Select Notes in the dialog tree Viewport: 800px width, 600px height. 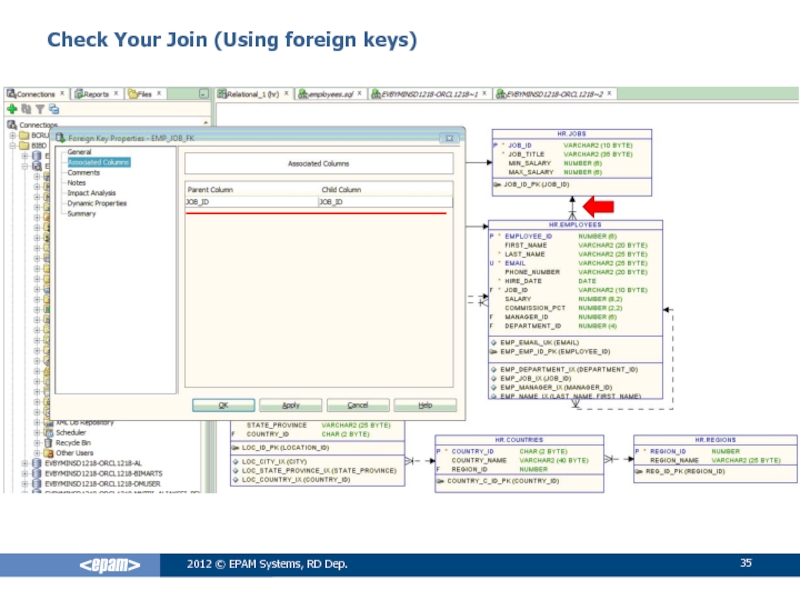click(77, 183)
